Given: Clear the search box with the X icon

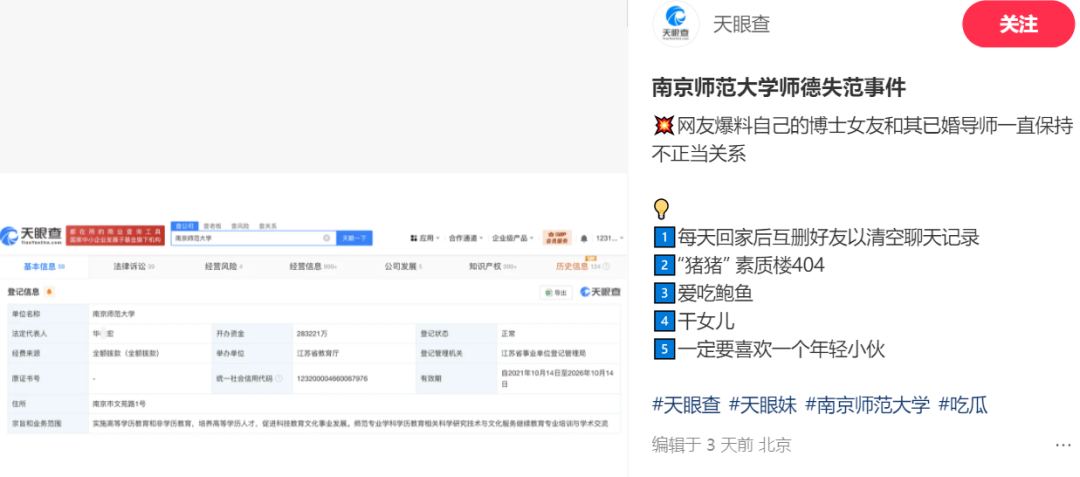Looking at the screenshot, I should [x=326, y=238].
